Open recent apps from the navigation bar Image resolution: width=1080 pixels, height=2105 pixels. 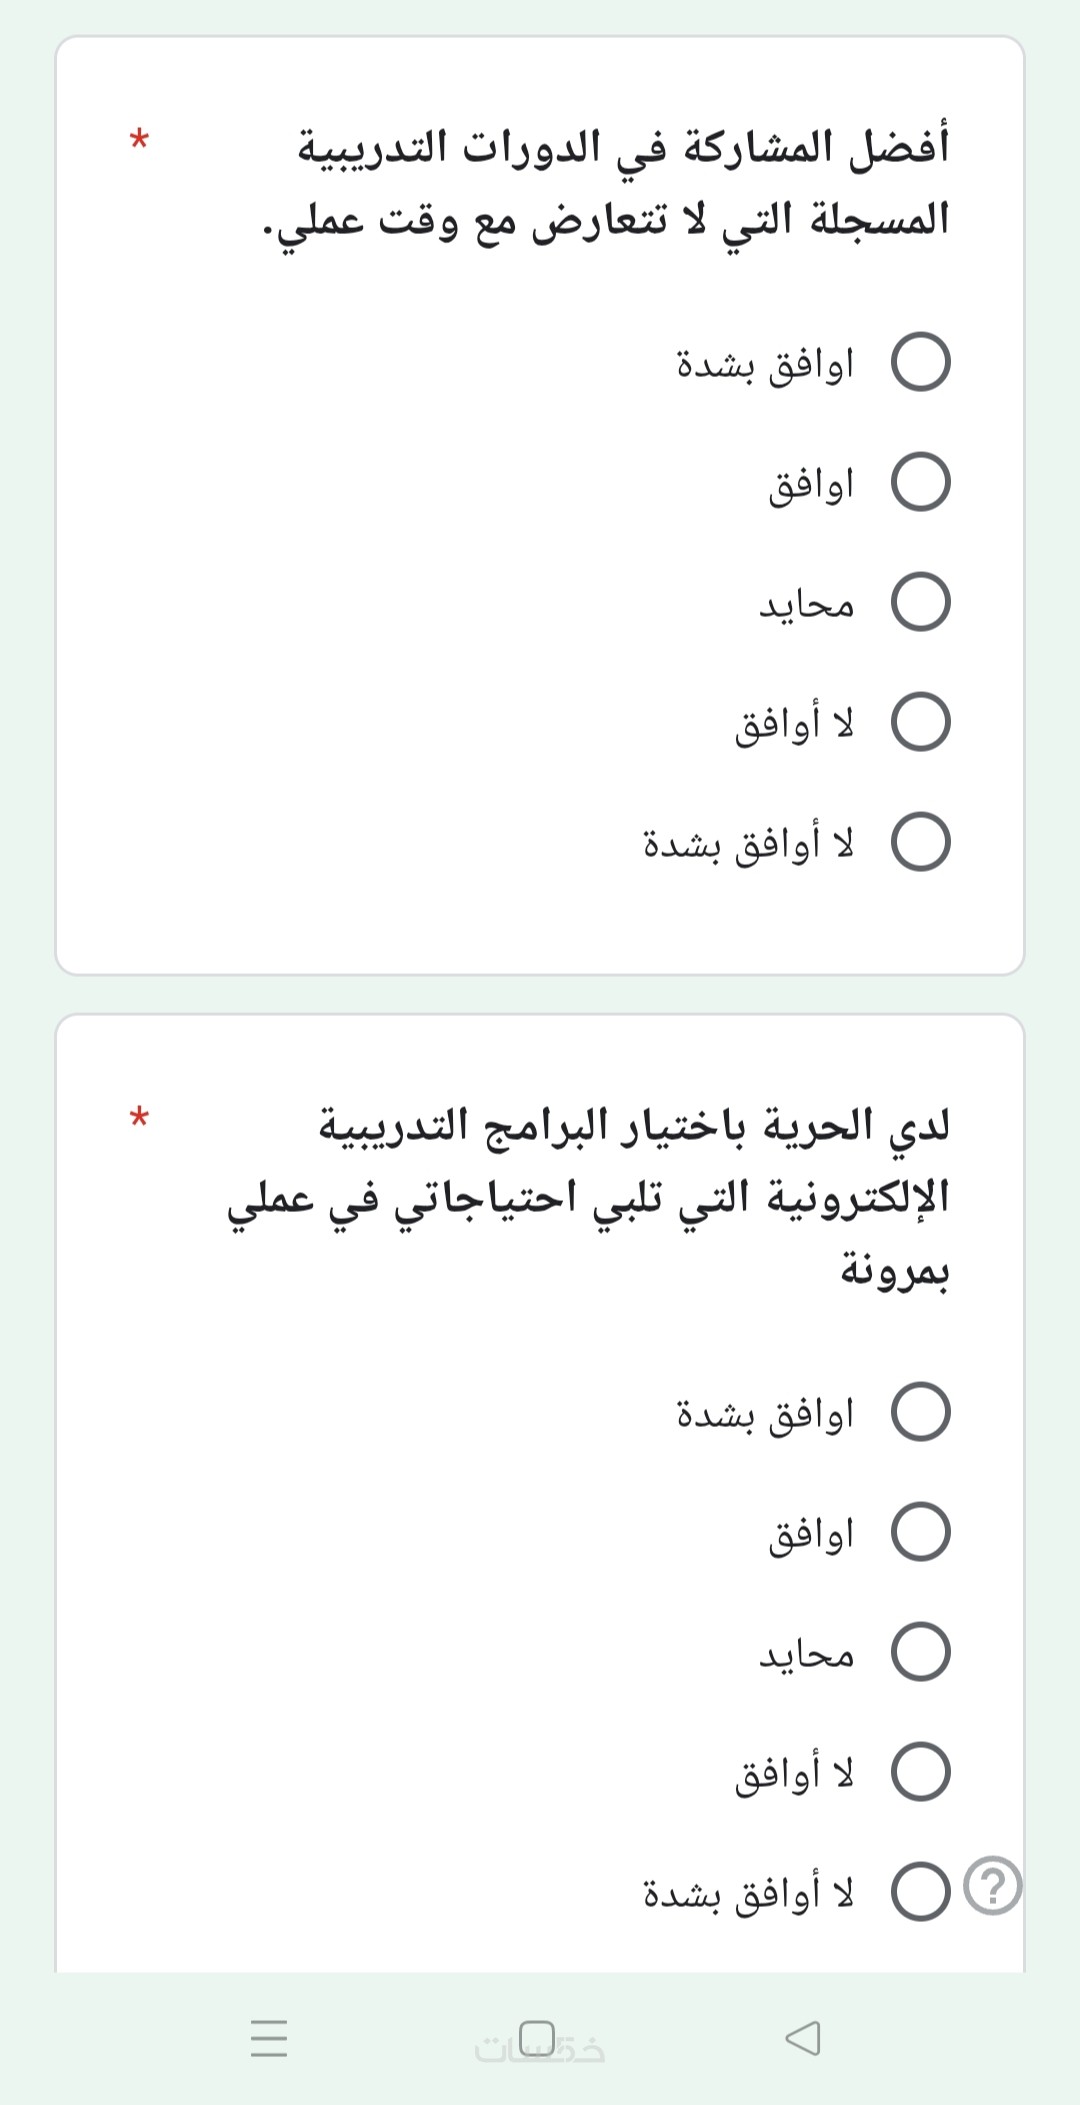click(x=269, y=2037)
